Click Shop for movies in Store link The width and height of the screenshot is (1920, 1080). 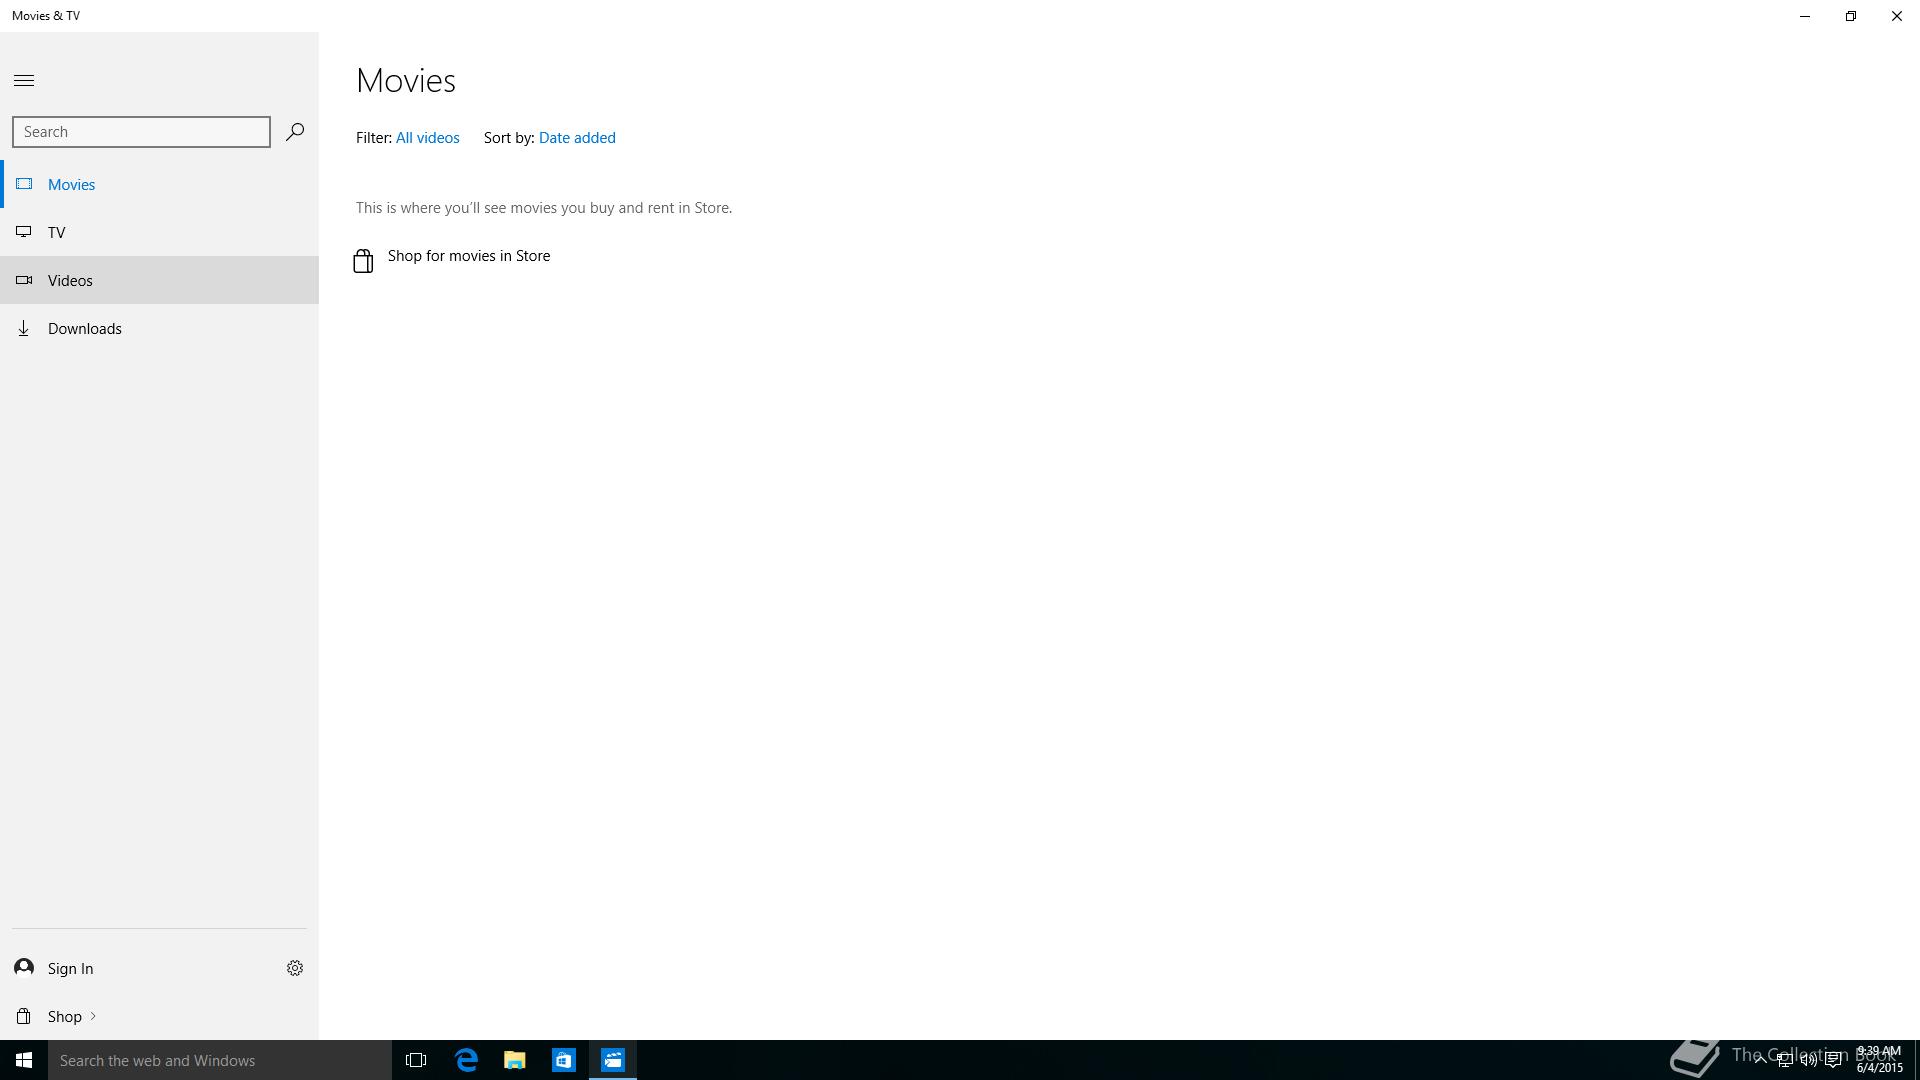pyautogui.click(x=469, y=256)
